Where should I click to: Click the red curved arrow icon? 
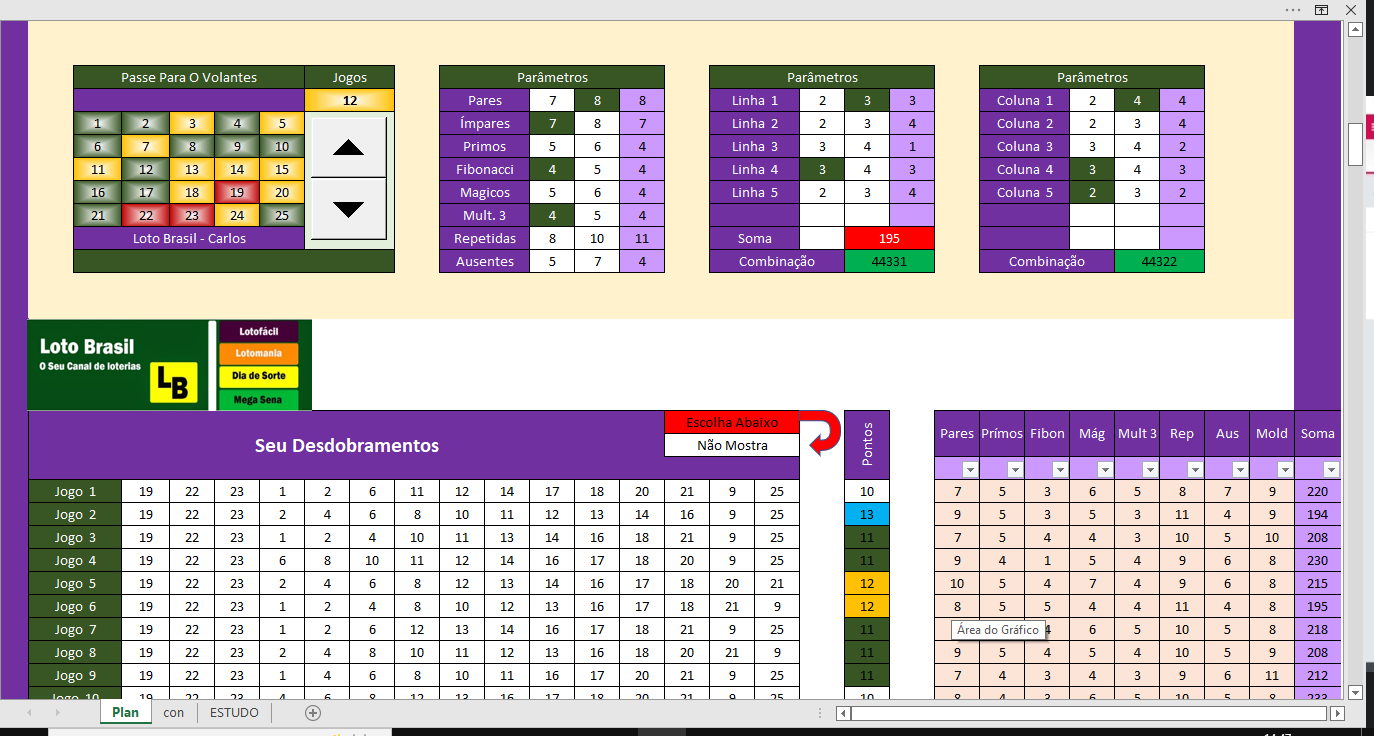pos(822,433)
